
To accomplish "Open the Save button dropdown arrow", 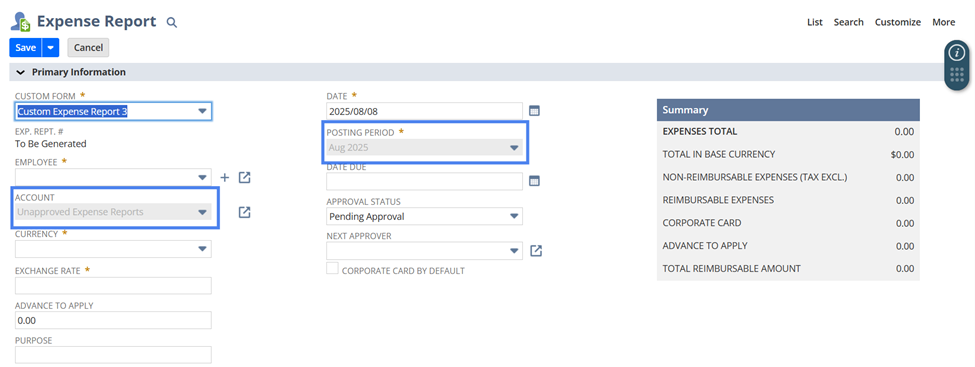I will coord(50,47).
